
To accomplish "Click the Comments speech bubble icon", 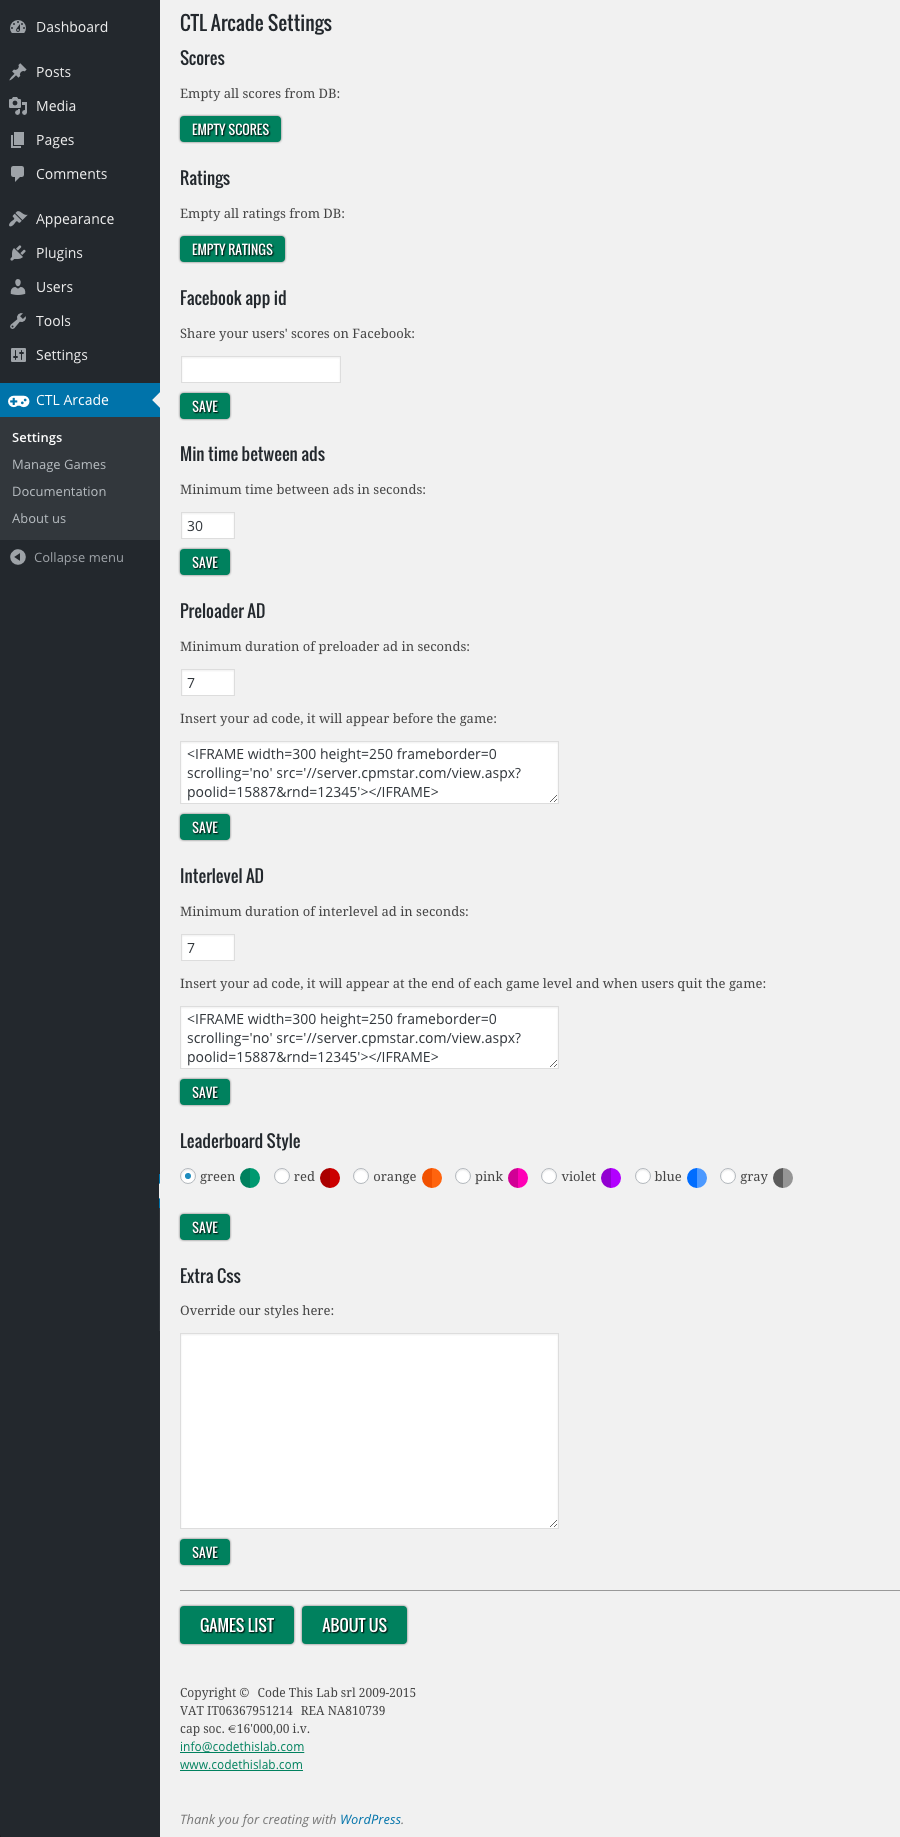I will point(19,173).
